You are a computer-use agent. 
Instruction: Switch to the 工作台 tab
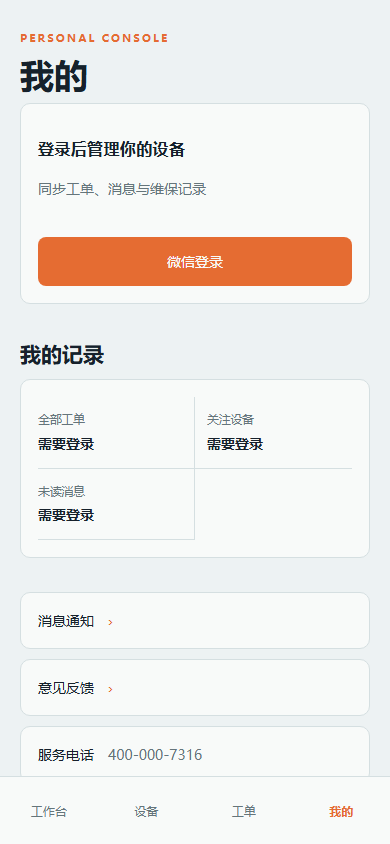coord(49,812)
